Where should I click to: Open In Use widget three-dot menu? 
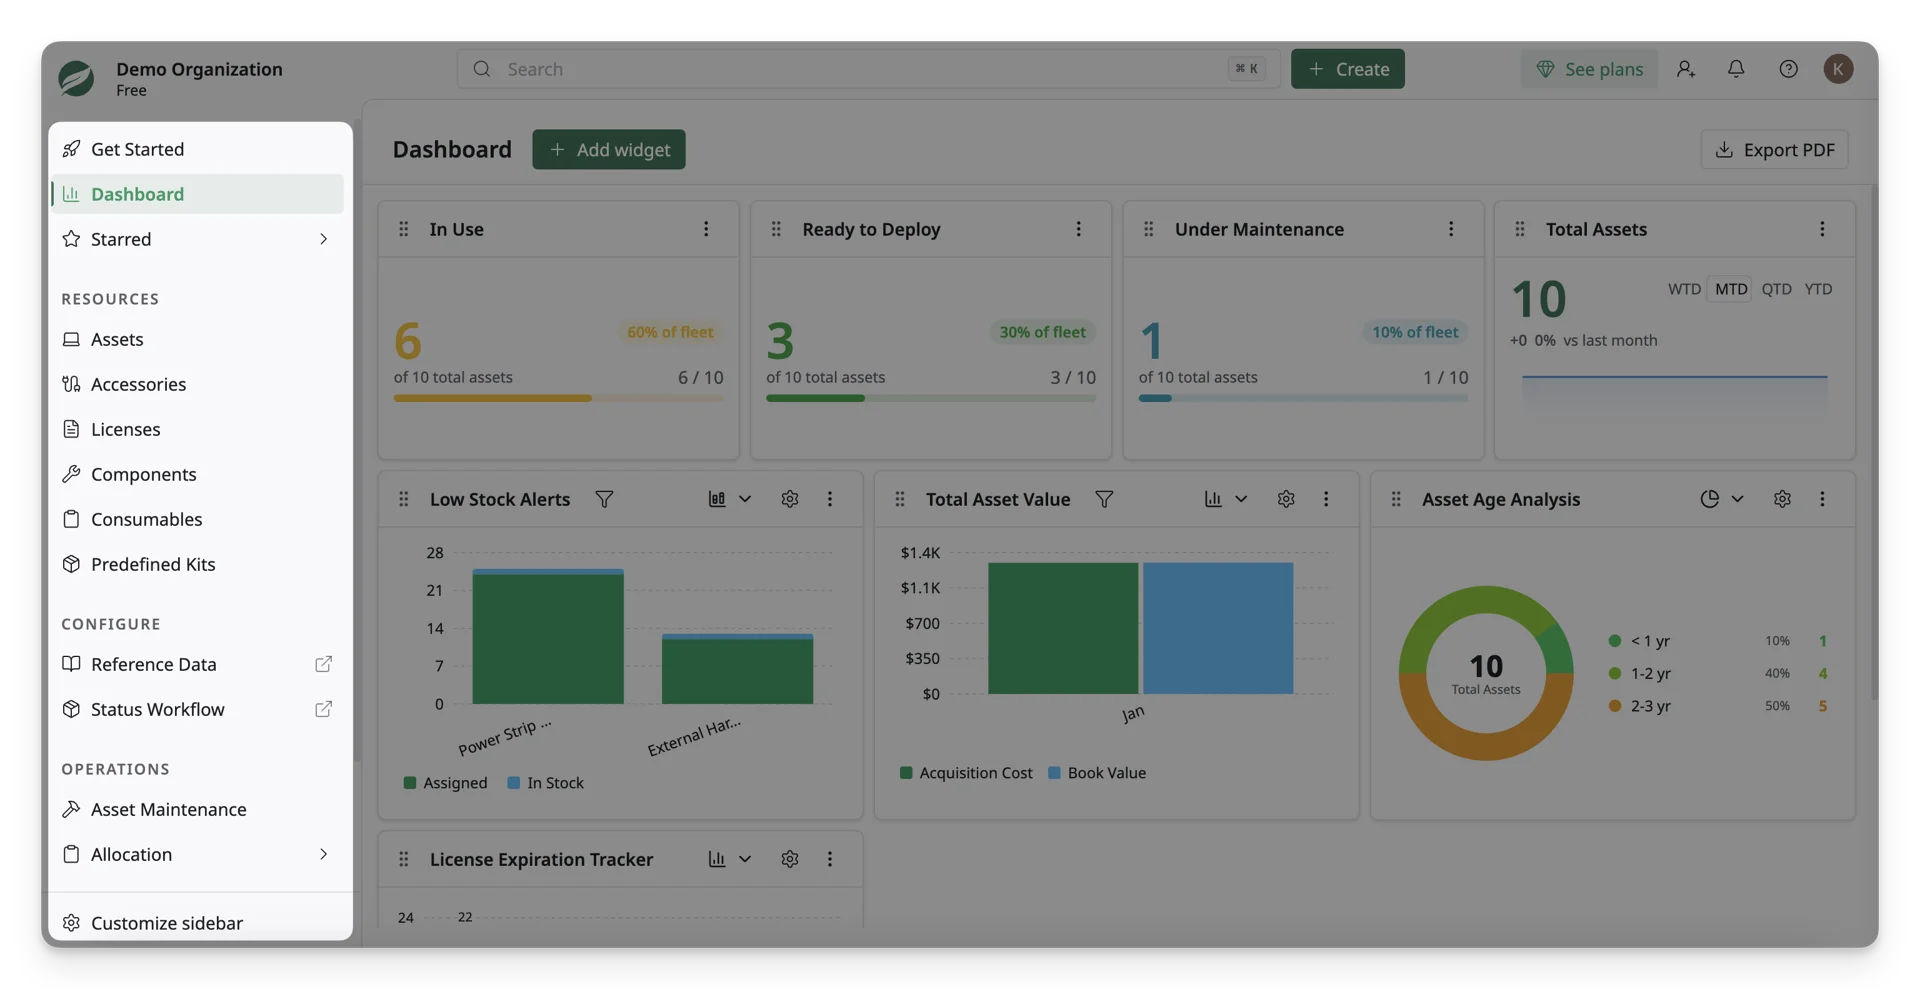706,229
